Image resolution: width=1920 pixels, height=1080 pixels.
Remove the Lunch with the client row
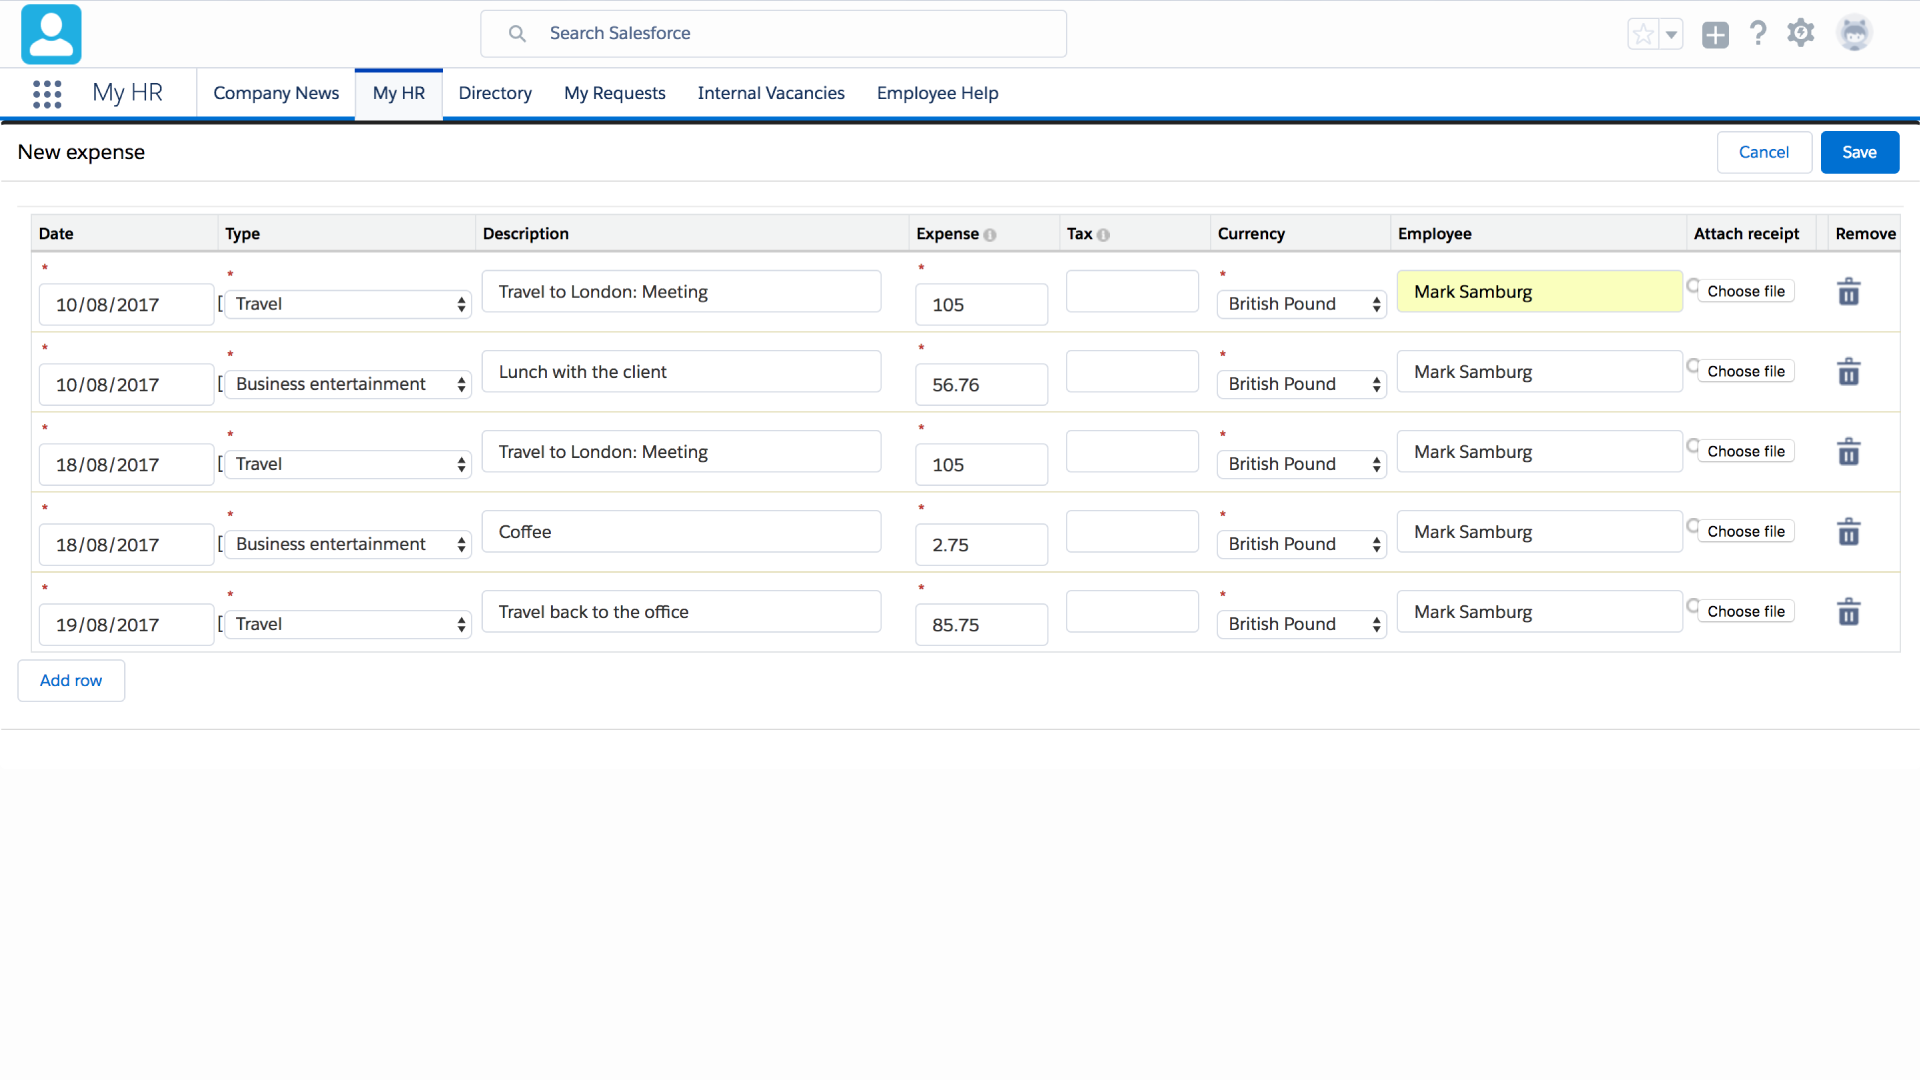1848,372
